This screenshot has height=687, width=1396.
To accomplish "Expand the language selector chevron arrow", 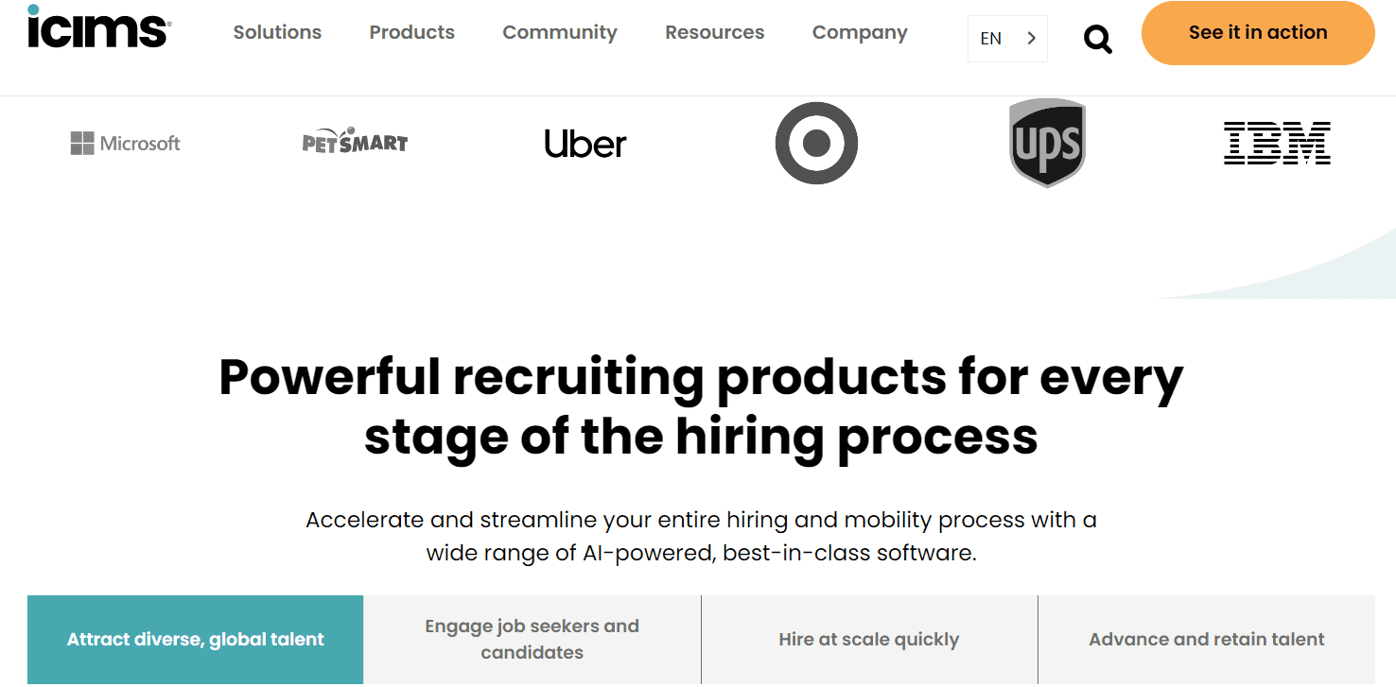I will 1031,38.
